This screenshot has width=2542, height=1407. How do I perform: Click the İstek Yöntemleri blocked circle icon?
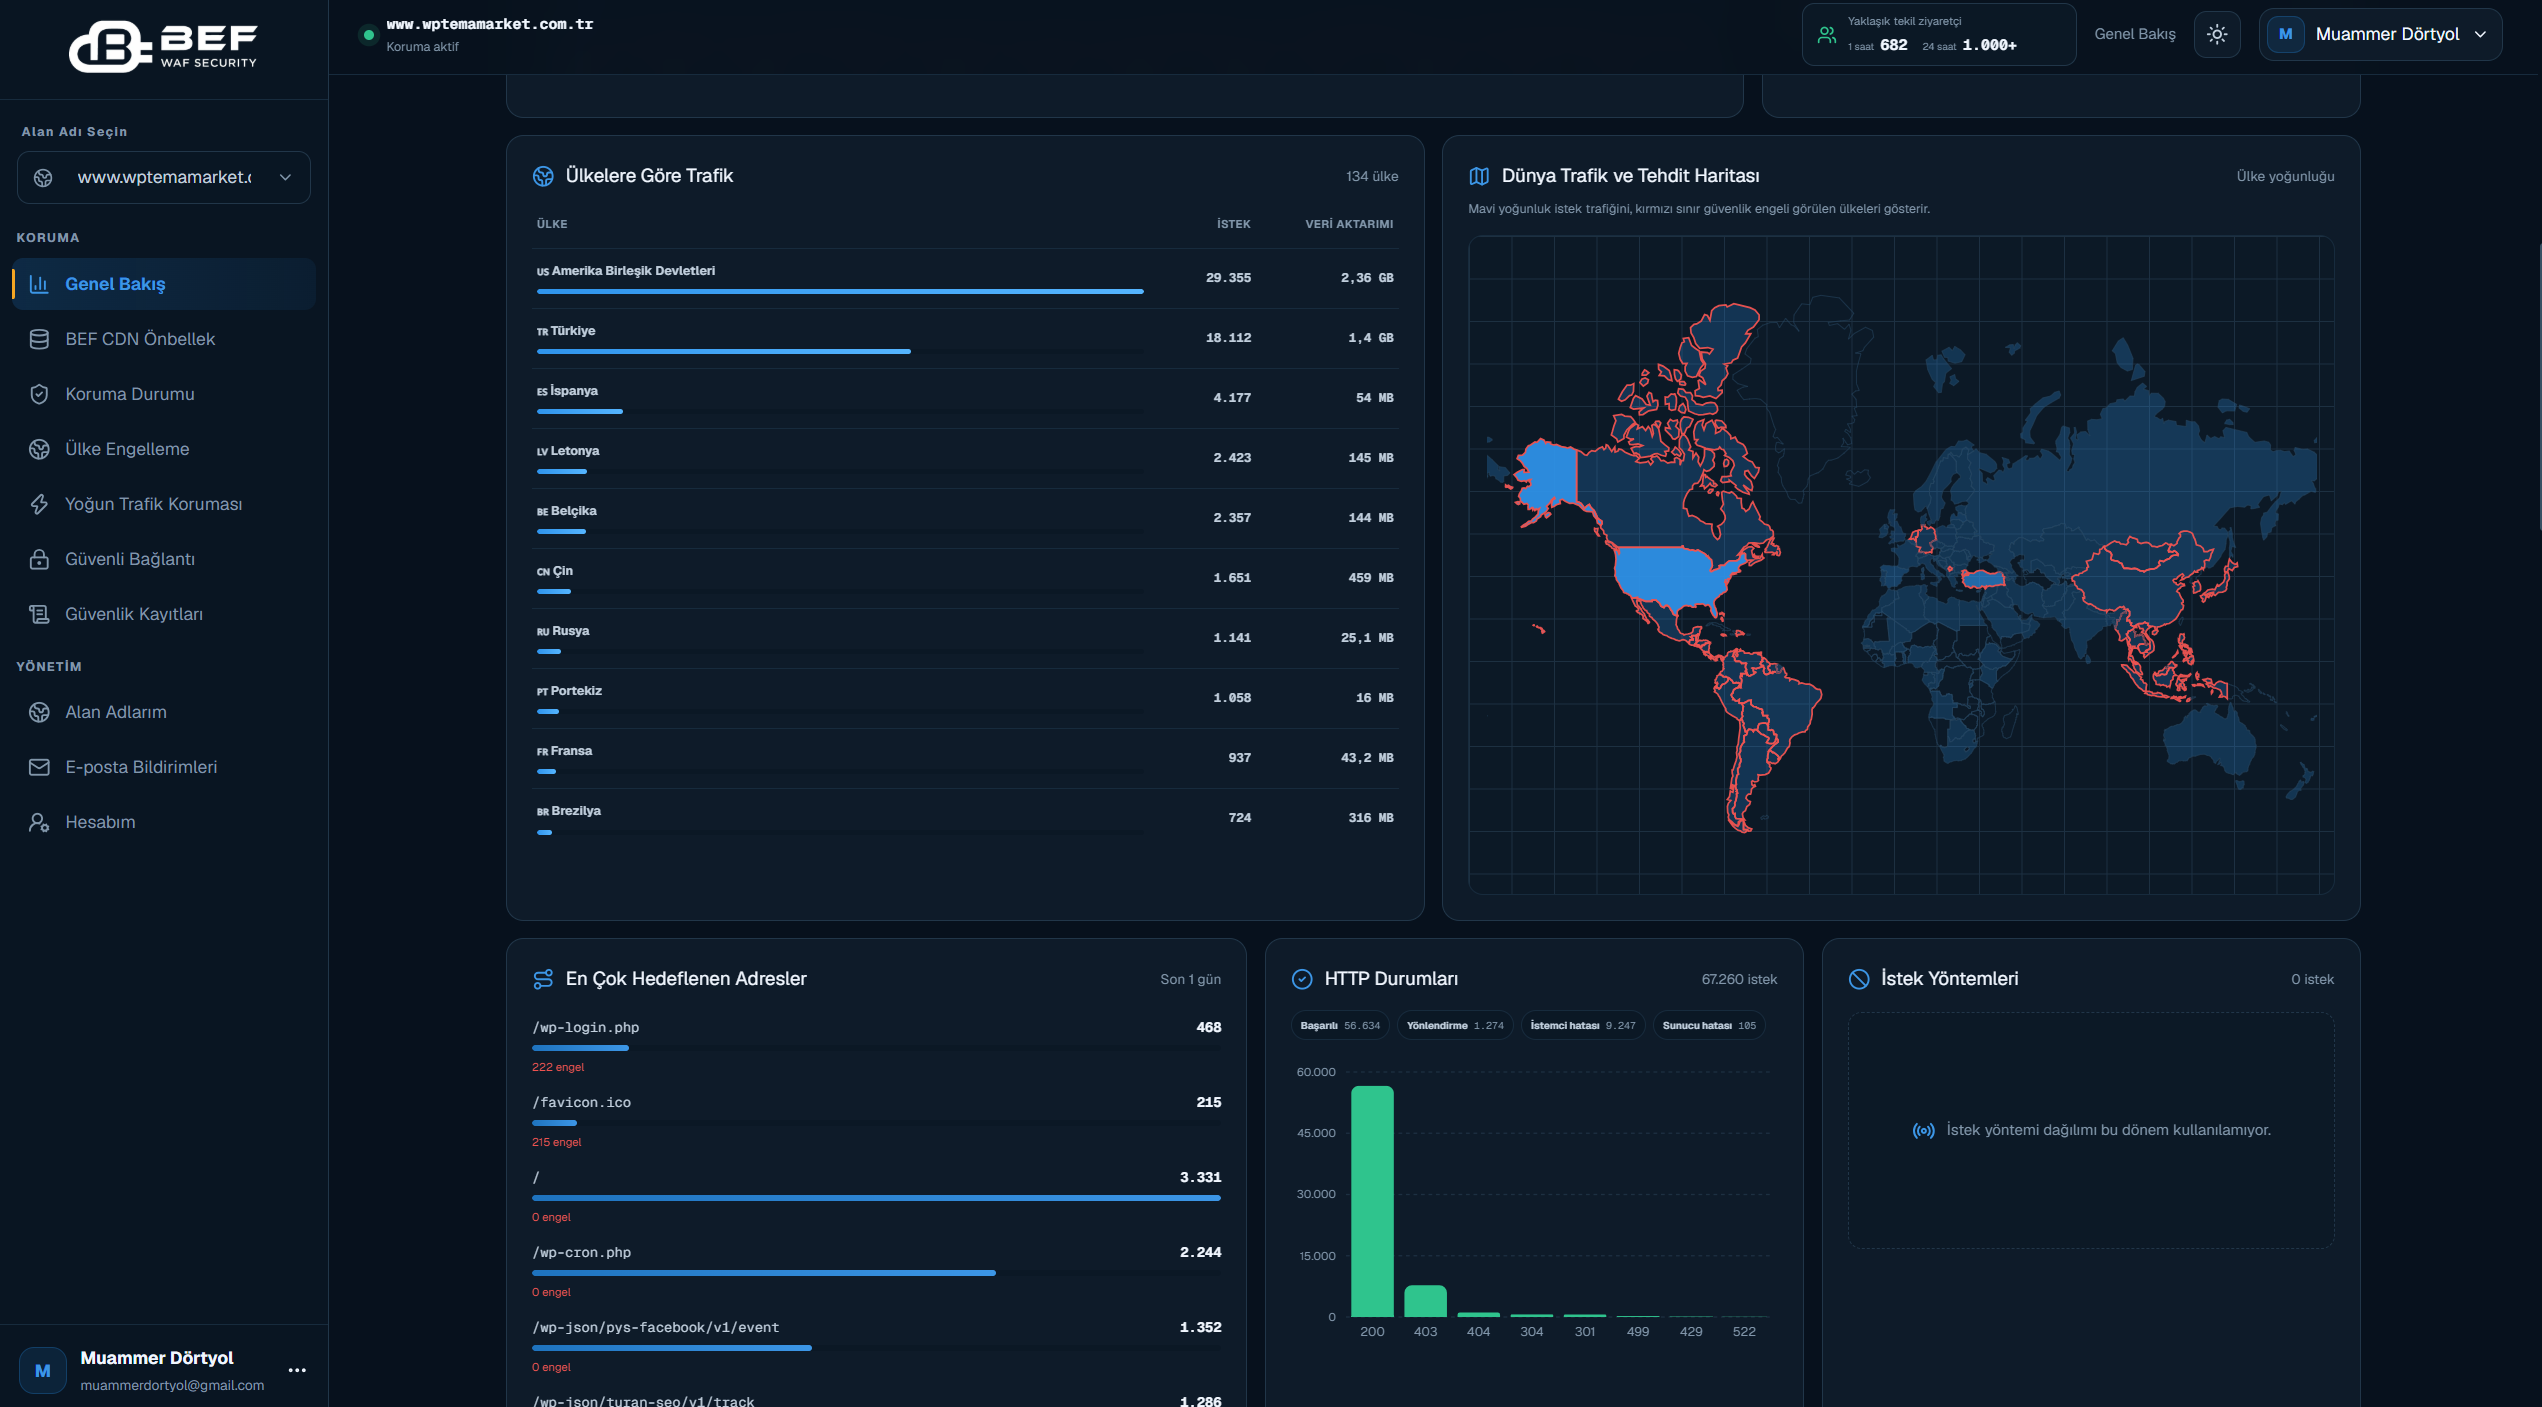1859,979
